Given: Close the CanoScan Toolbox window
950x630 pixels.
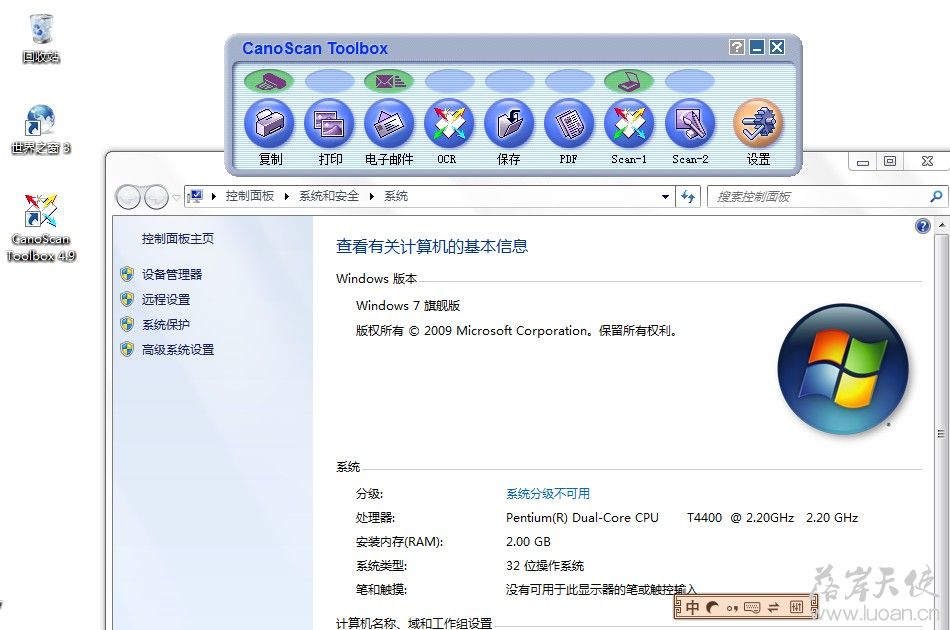Looking at the screenshot, I should 777,47.
